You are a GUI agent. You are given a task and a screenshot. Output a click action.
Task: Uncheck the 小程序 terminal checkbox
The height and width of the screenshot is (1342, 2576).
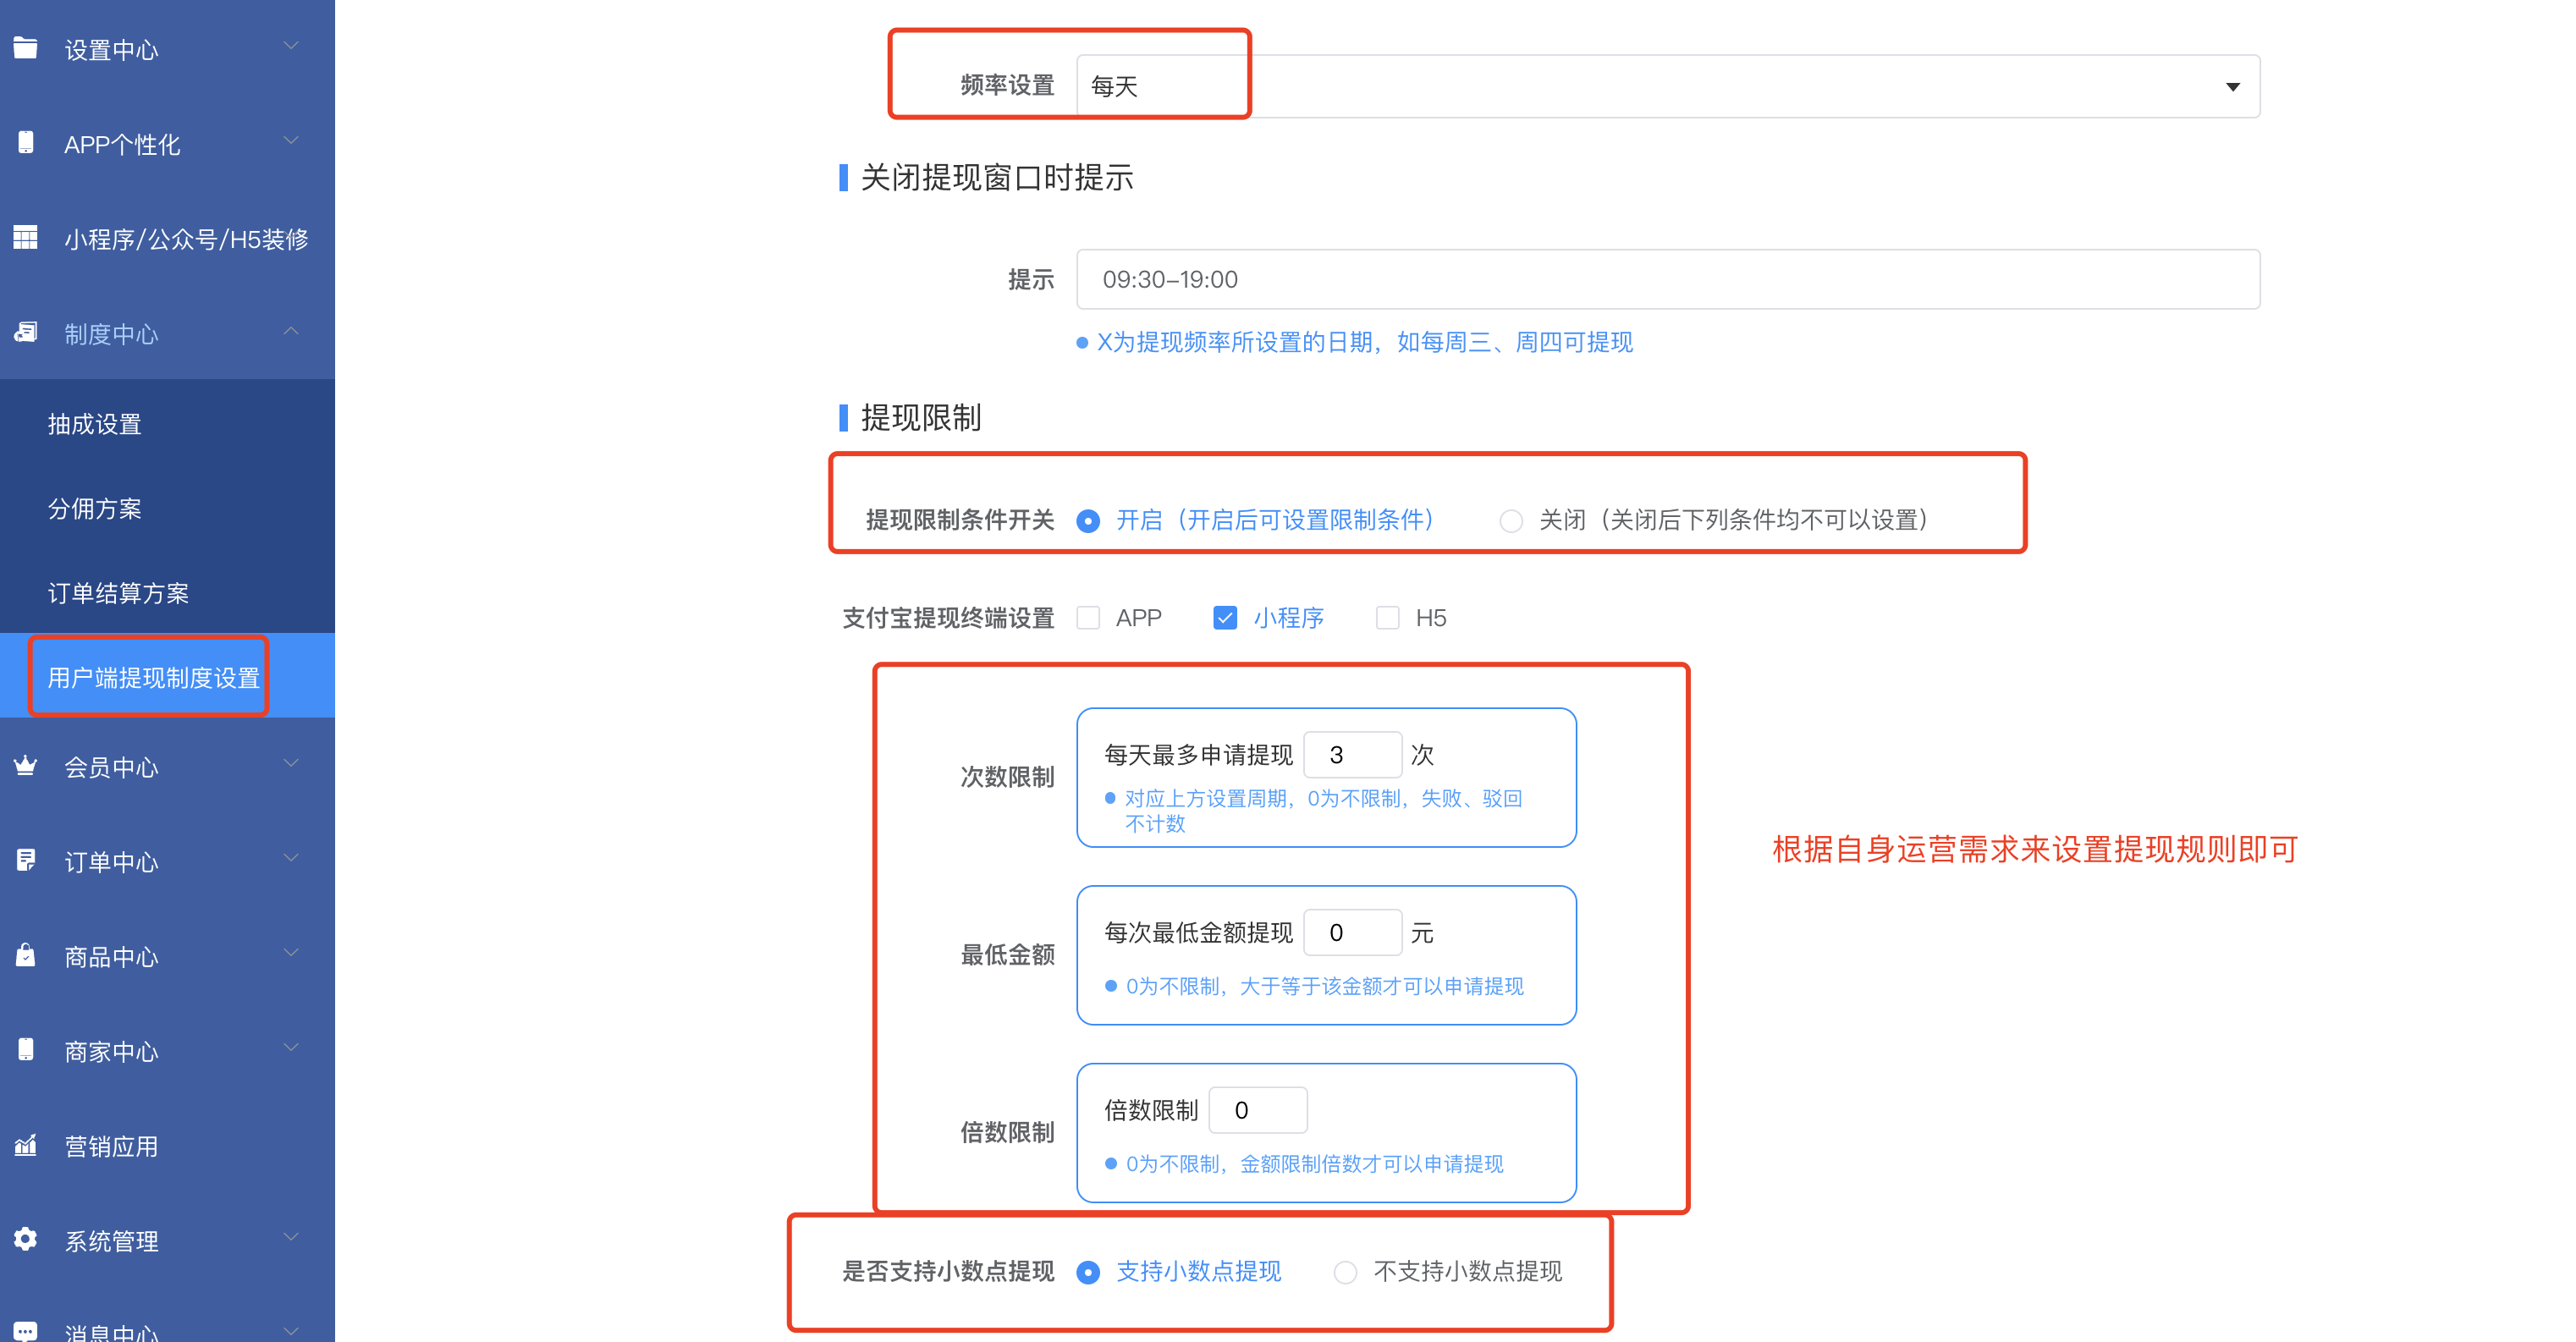[1224, 618]
